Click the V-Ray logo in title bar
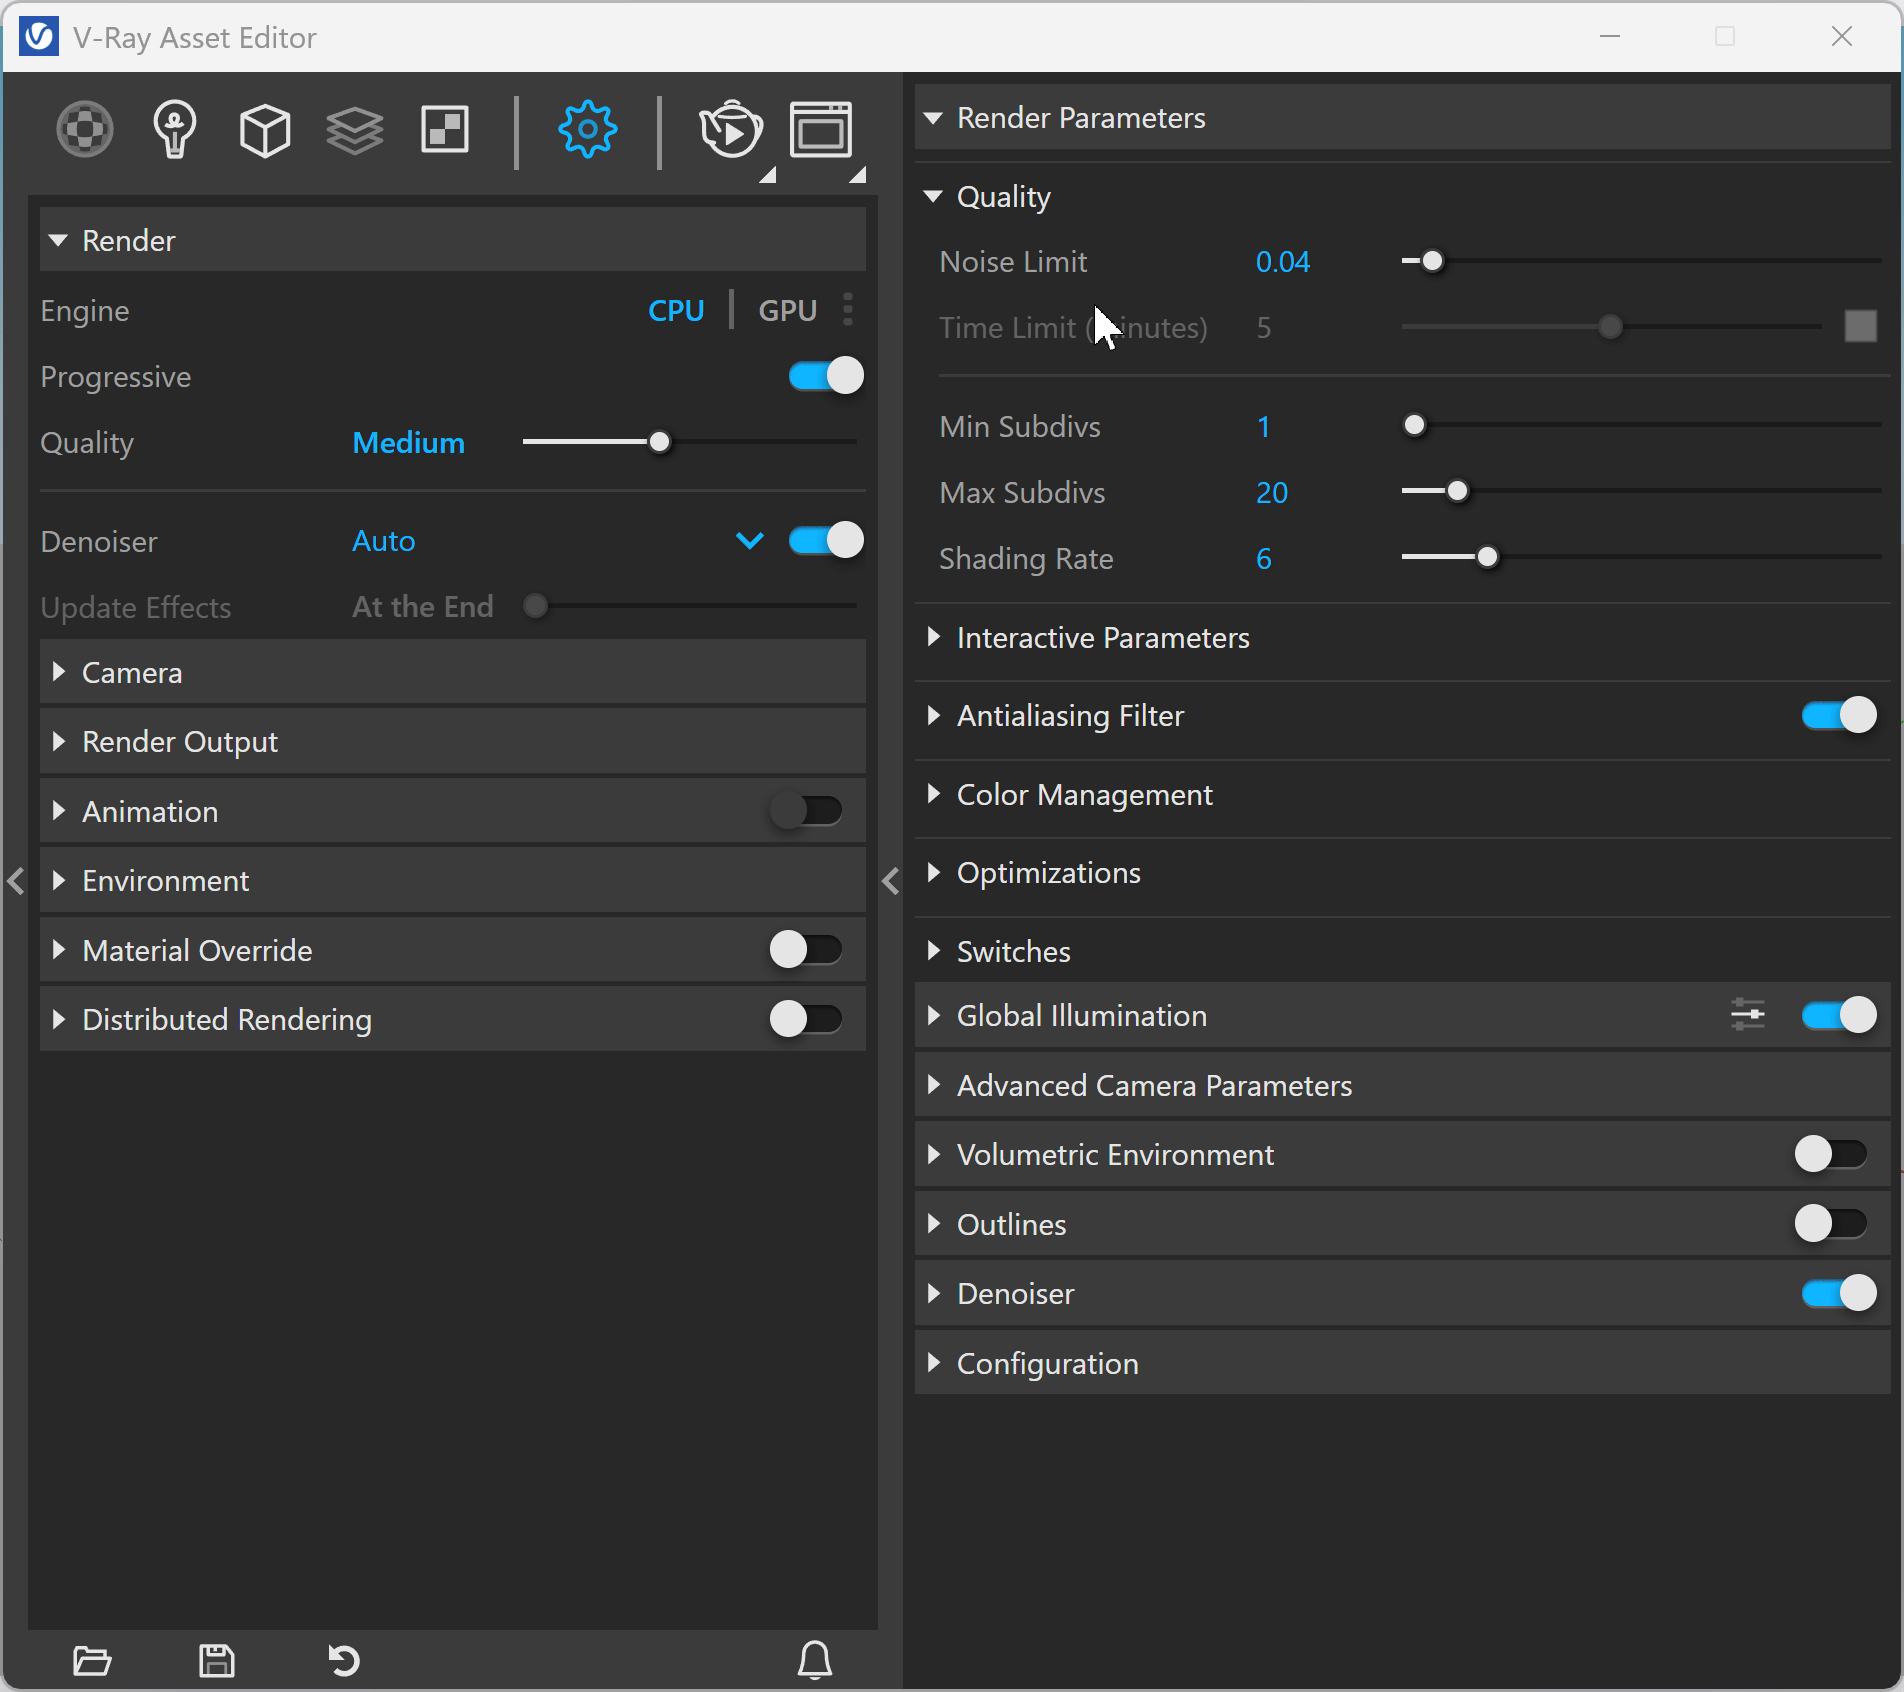The height and width of the screenshot is (1692, 1904). click(39, 37)
